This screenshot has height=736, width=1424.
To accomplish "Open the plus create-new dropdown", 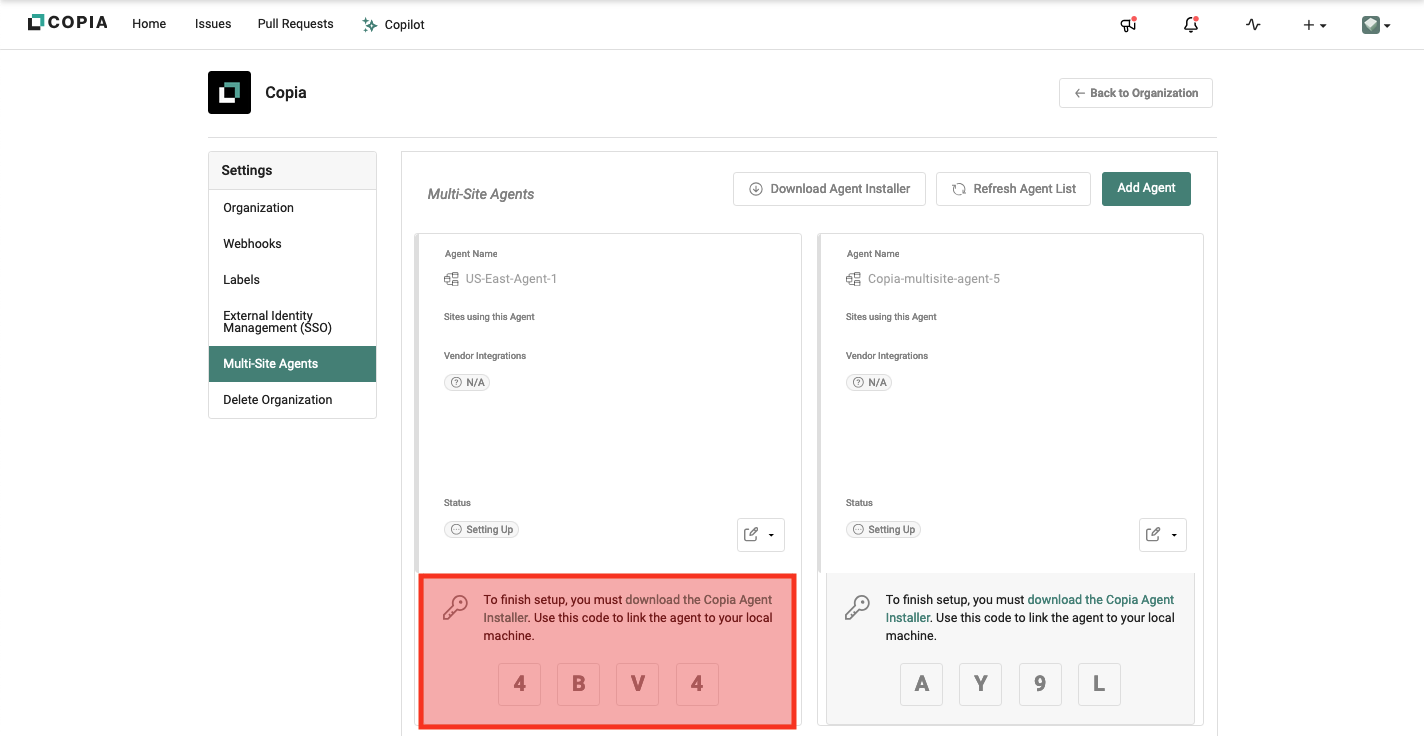I will pos(1314,25).
